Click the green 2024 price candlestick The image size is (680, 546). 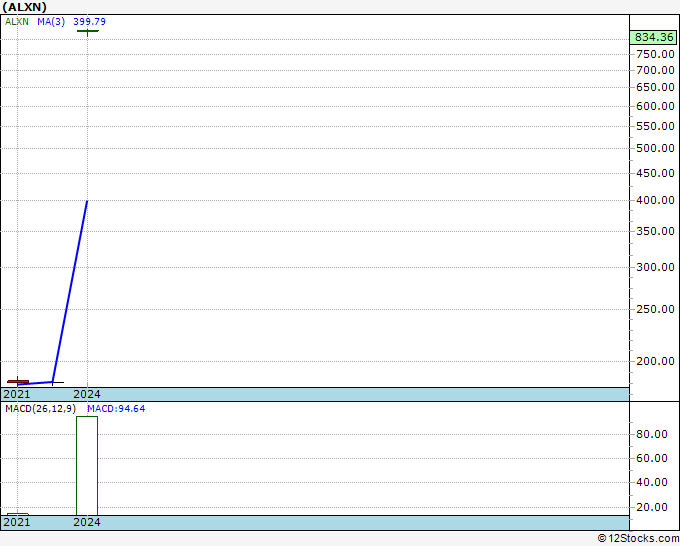point(88,31)
